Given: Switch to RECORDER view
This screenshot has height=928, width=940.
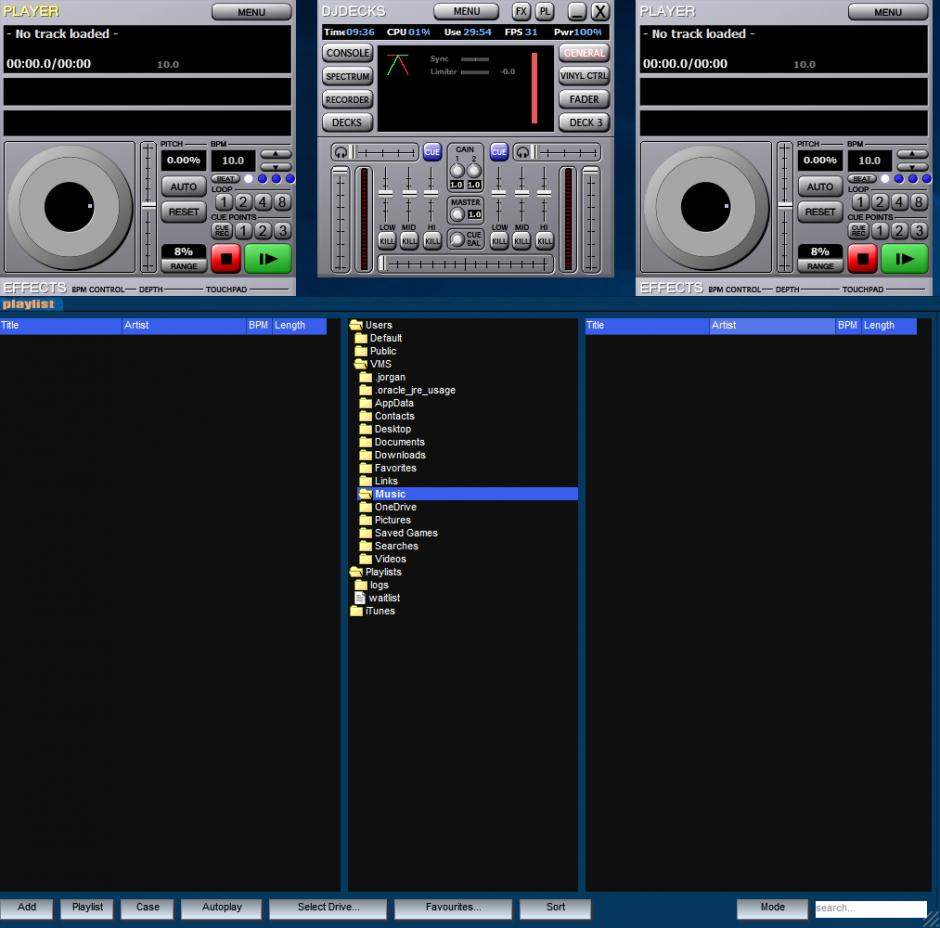Looking at the screenshot, I should [348, 100].
